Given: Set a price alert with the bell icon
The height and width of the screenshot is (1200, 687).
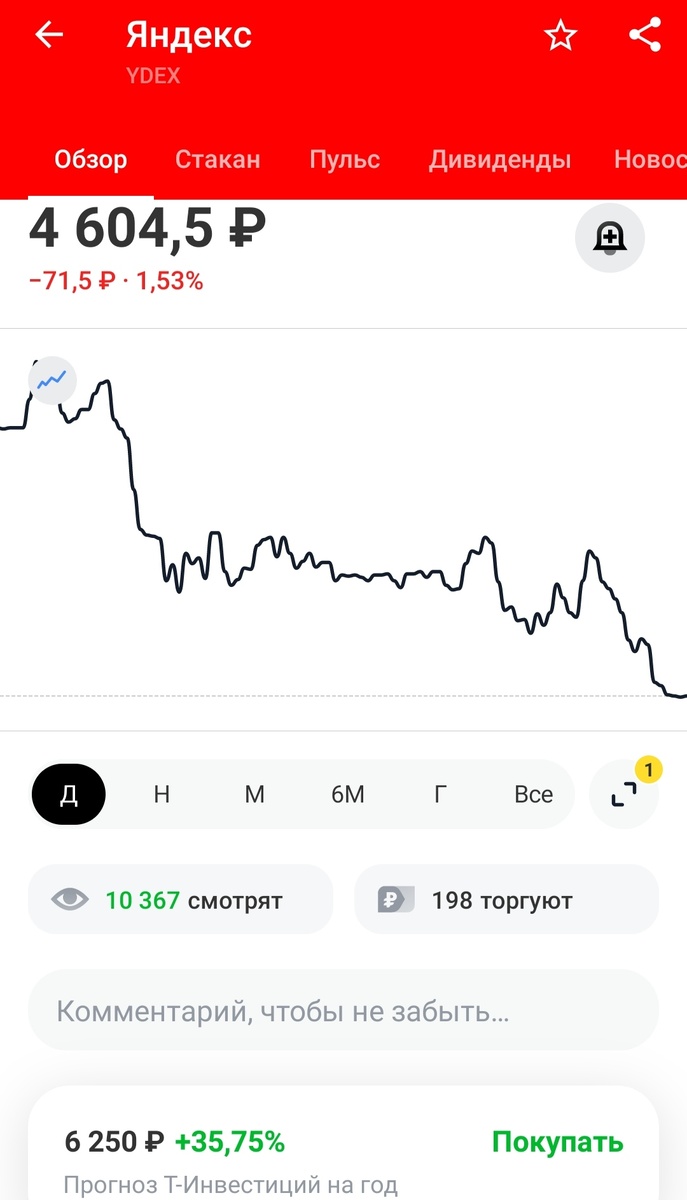Looking at the screenshot, I should [x=610, y=237].
